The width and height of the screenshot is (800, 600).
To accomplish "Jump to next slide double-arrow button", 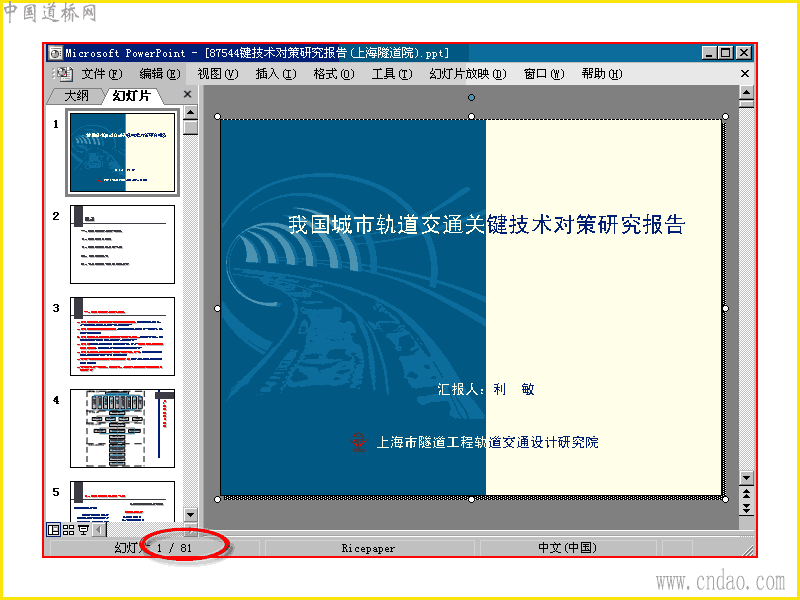I will (x=746, y=508).
